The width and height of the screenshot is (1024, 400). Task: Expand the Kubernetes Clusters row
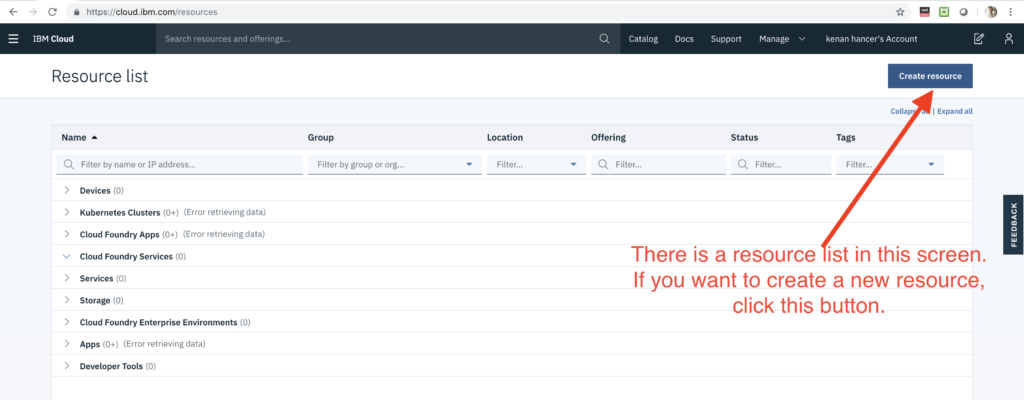pos(67,212)
